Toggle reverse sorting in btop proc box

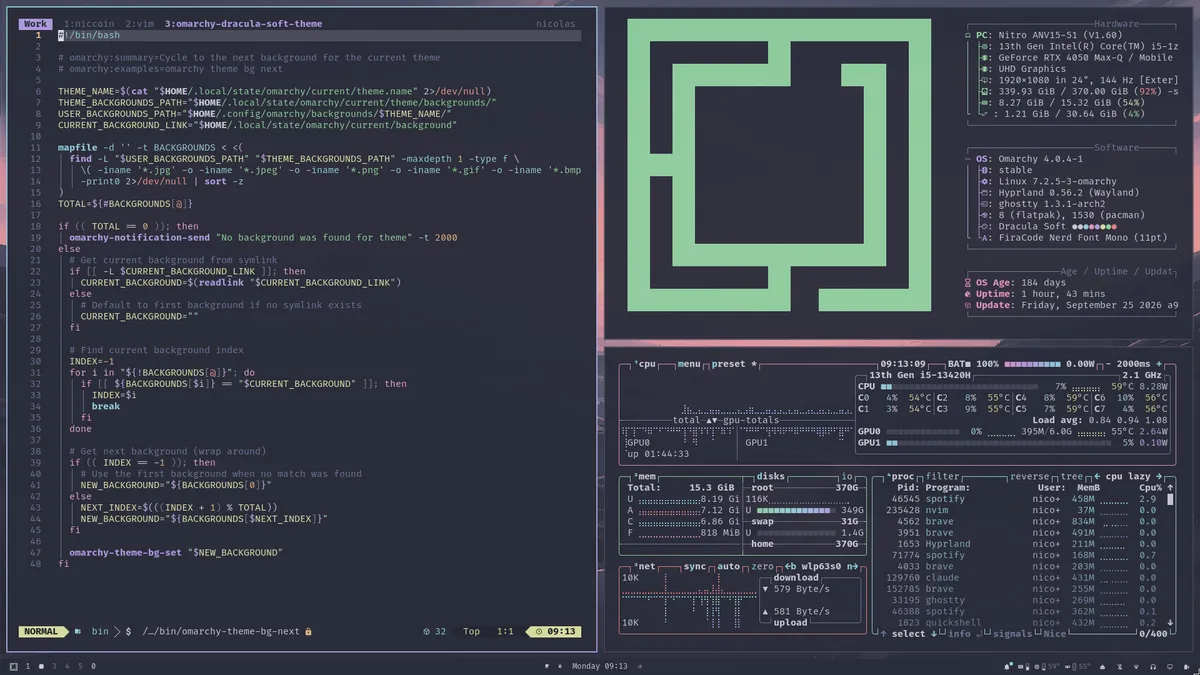pos(1029,477)
